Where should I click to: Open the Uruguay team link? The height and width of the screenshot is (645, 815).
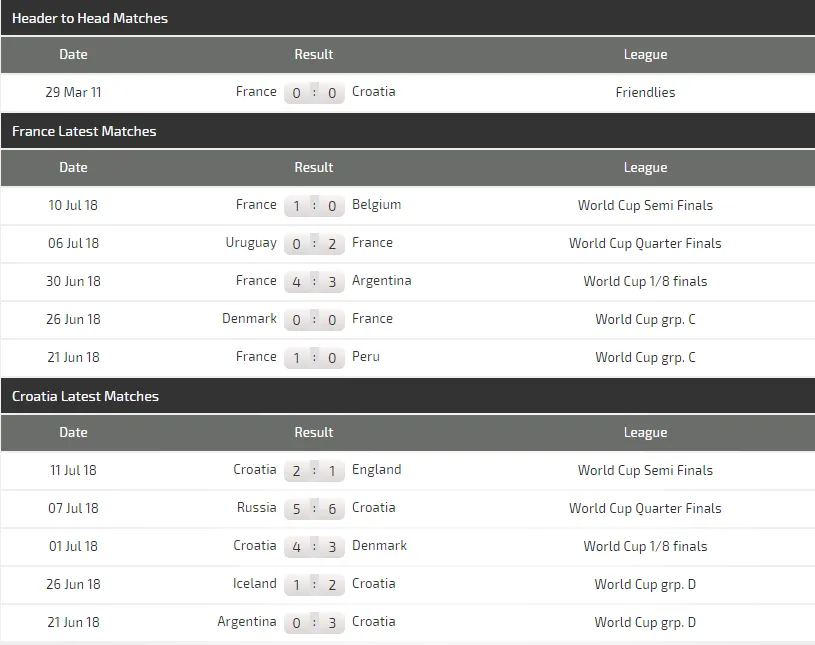pos(251,243)
